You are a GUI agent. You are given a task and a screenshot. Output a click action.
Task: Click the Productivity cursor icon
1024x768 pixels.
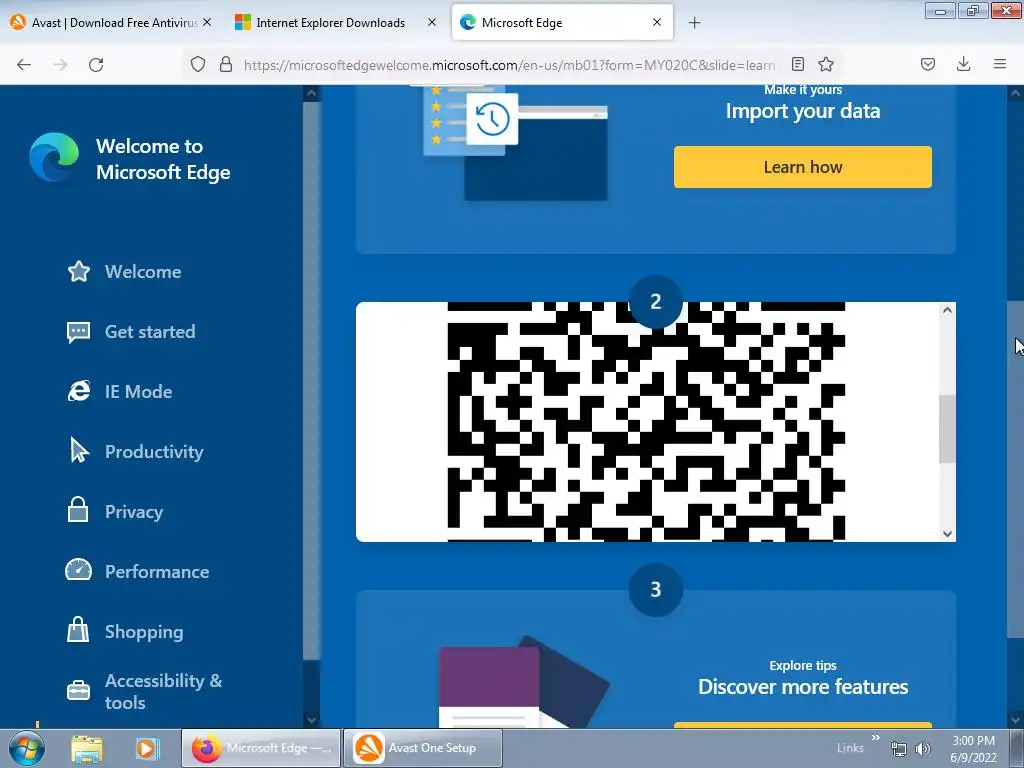pos(79,451)
